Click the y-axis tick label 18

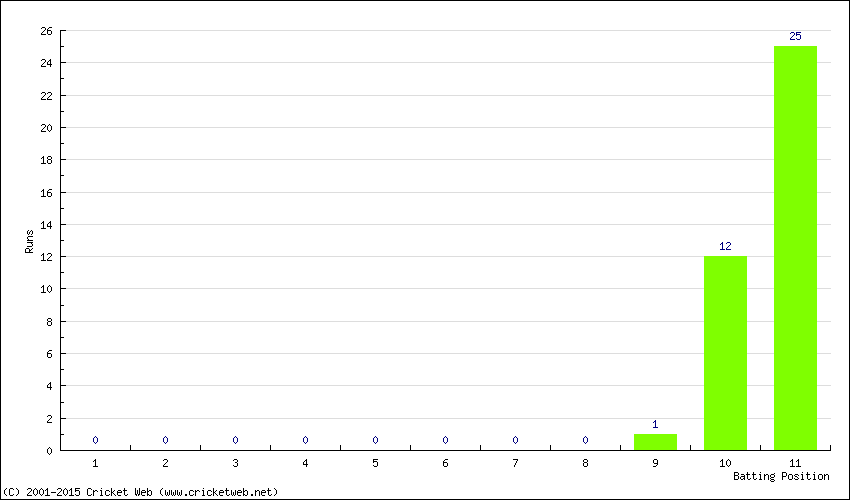[47, 160]
